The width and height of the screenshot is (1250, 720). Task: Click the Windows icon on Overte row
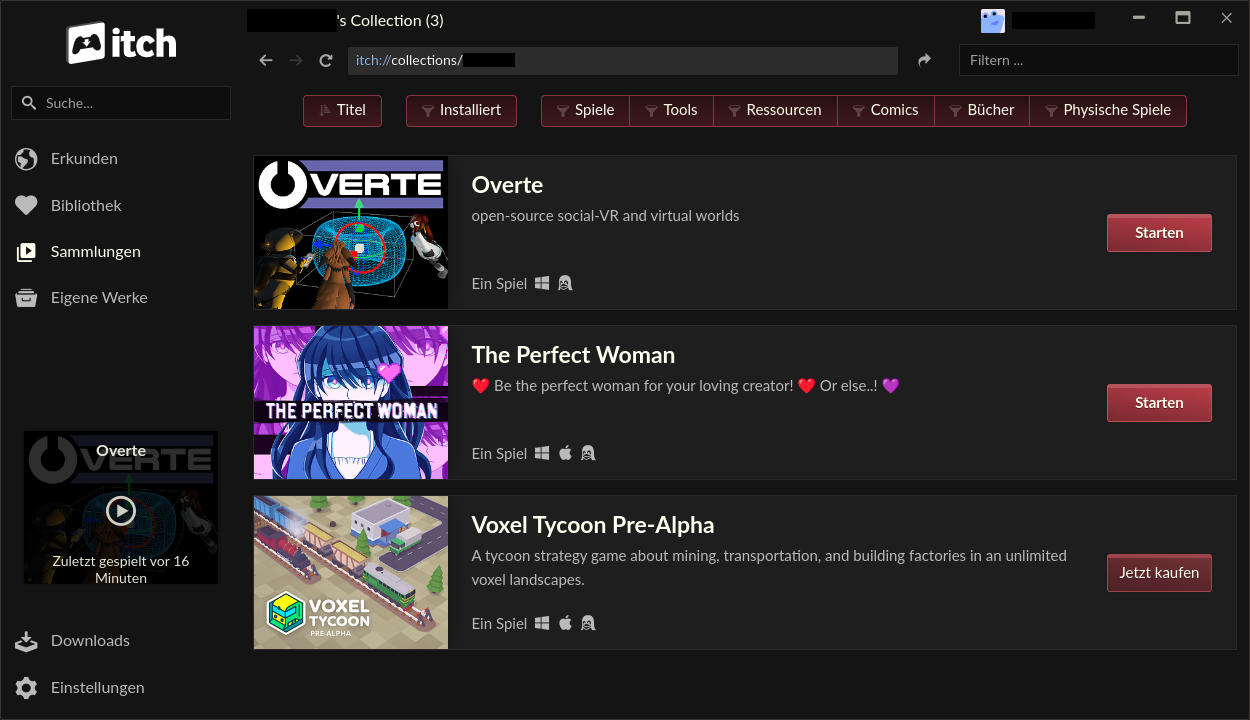click(542, 283)
